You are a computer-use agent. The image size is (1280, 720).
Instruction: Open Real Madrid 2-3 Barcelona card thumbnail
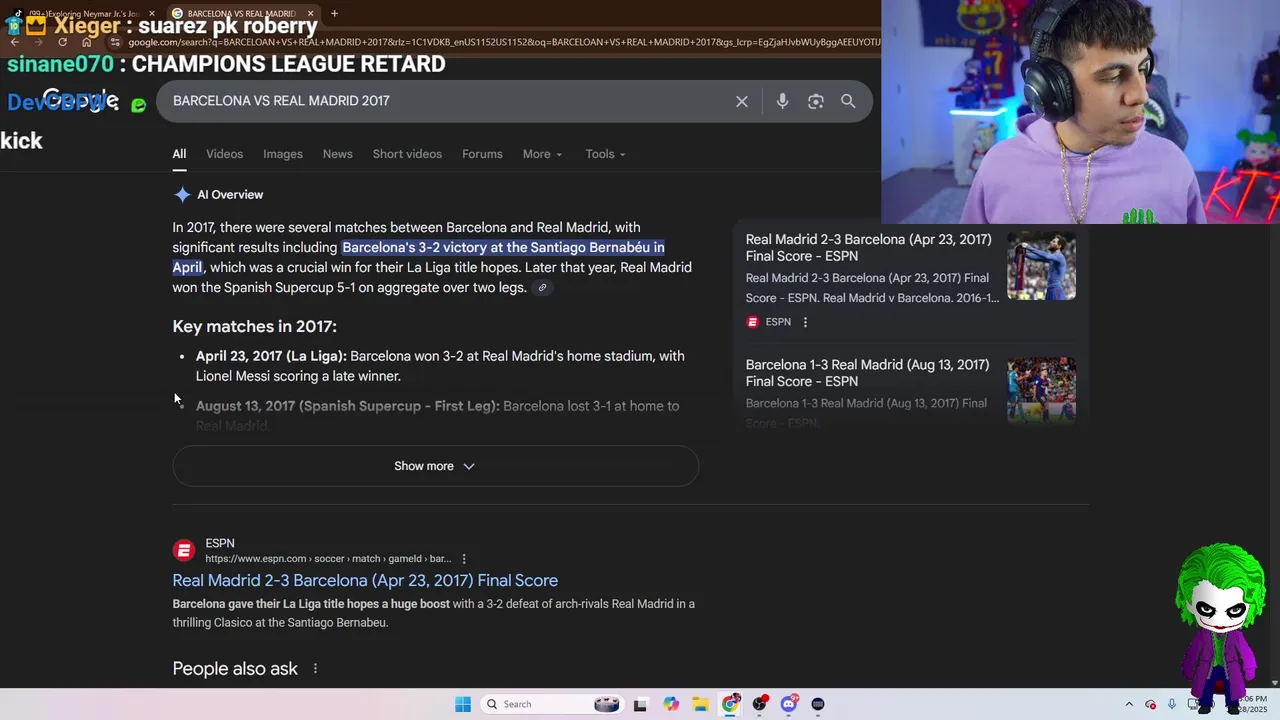coord(1041,266)
